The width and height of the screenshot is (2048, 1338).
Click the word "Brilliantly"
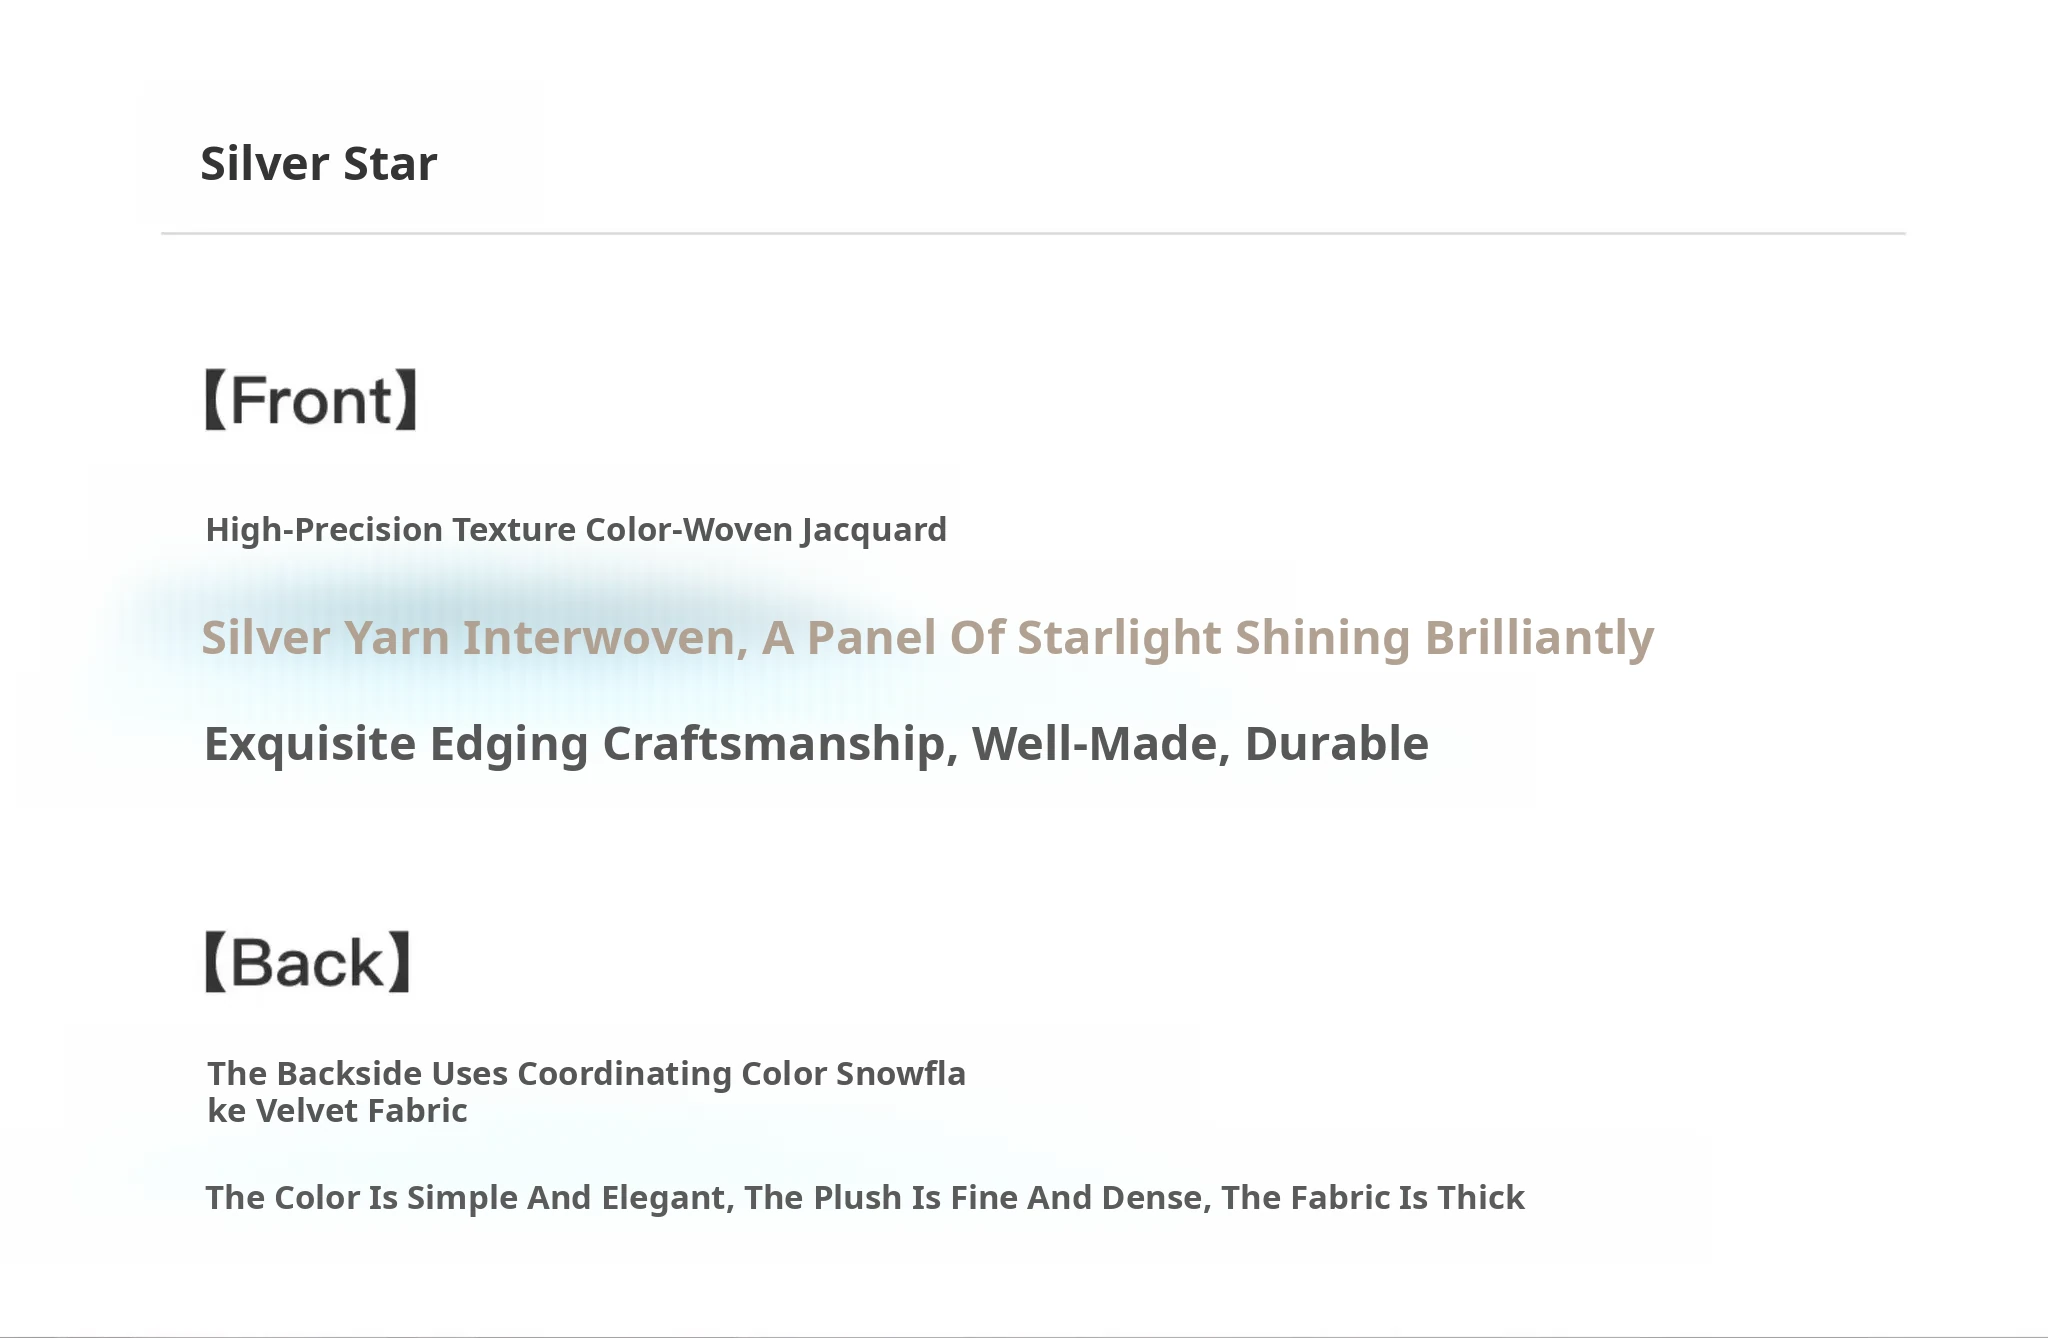pyautogui.click(x=1539, y=638)
